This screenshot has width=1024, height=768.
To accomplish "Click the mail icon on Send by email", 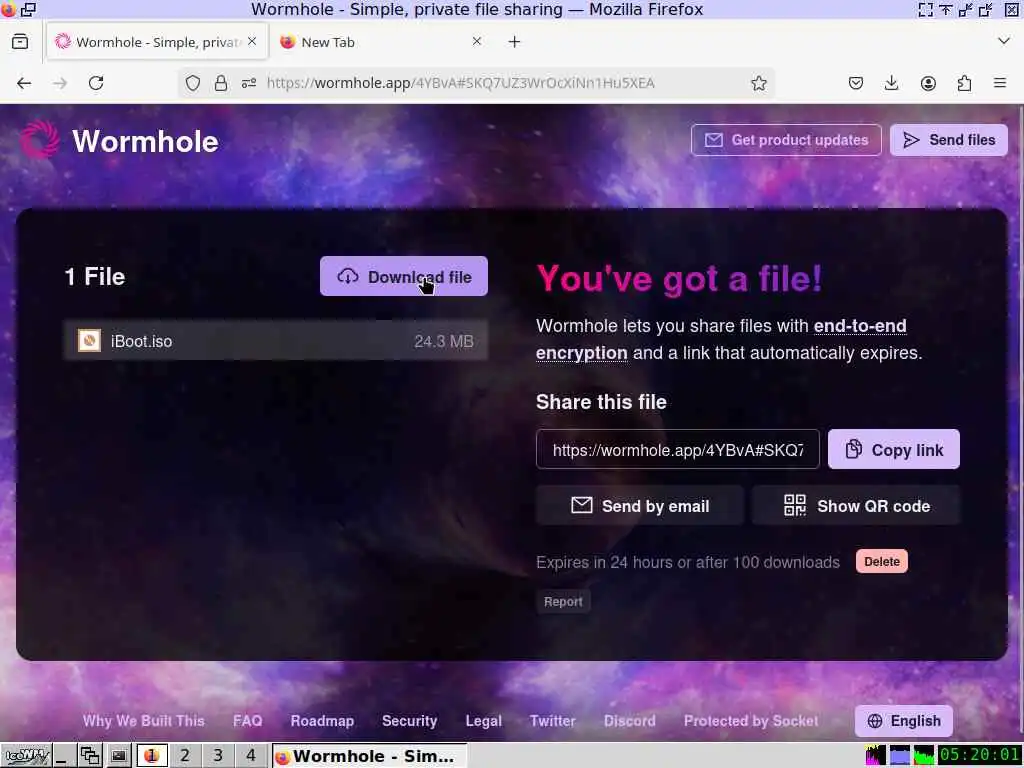I will [581, 505].
